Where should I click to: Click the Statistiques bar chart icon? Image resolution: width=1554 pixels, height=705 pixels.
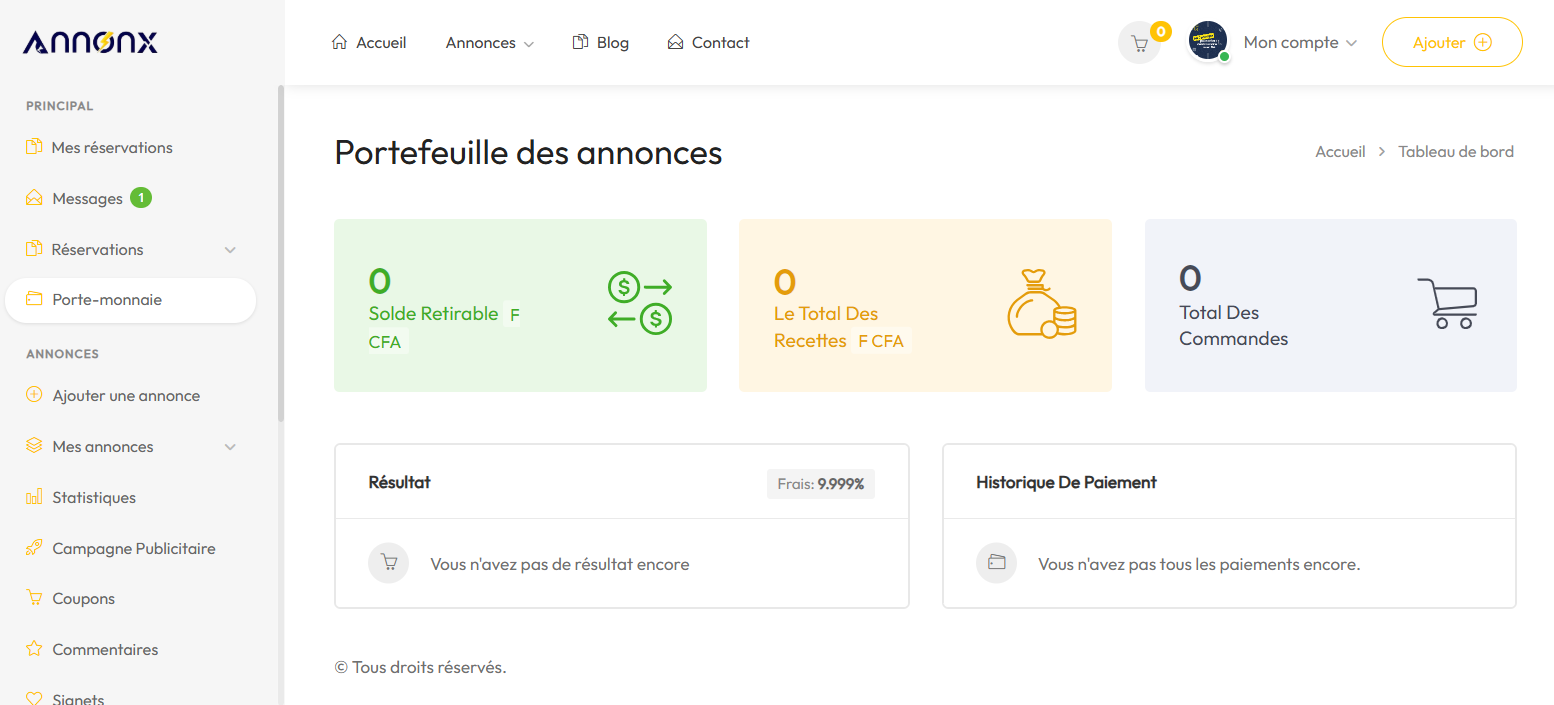pos(34,497)
